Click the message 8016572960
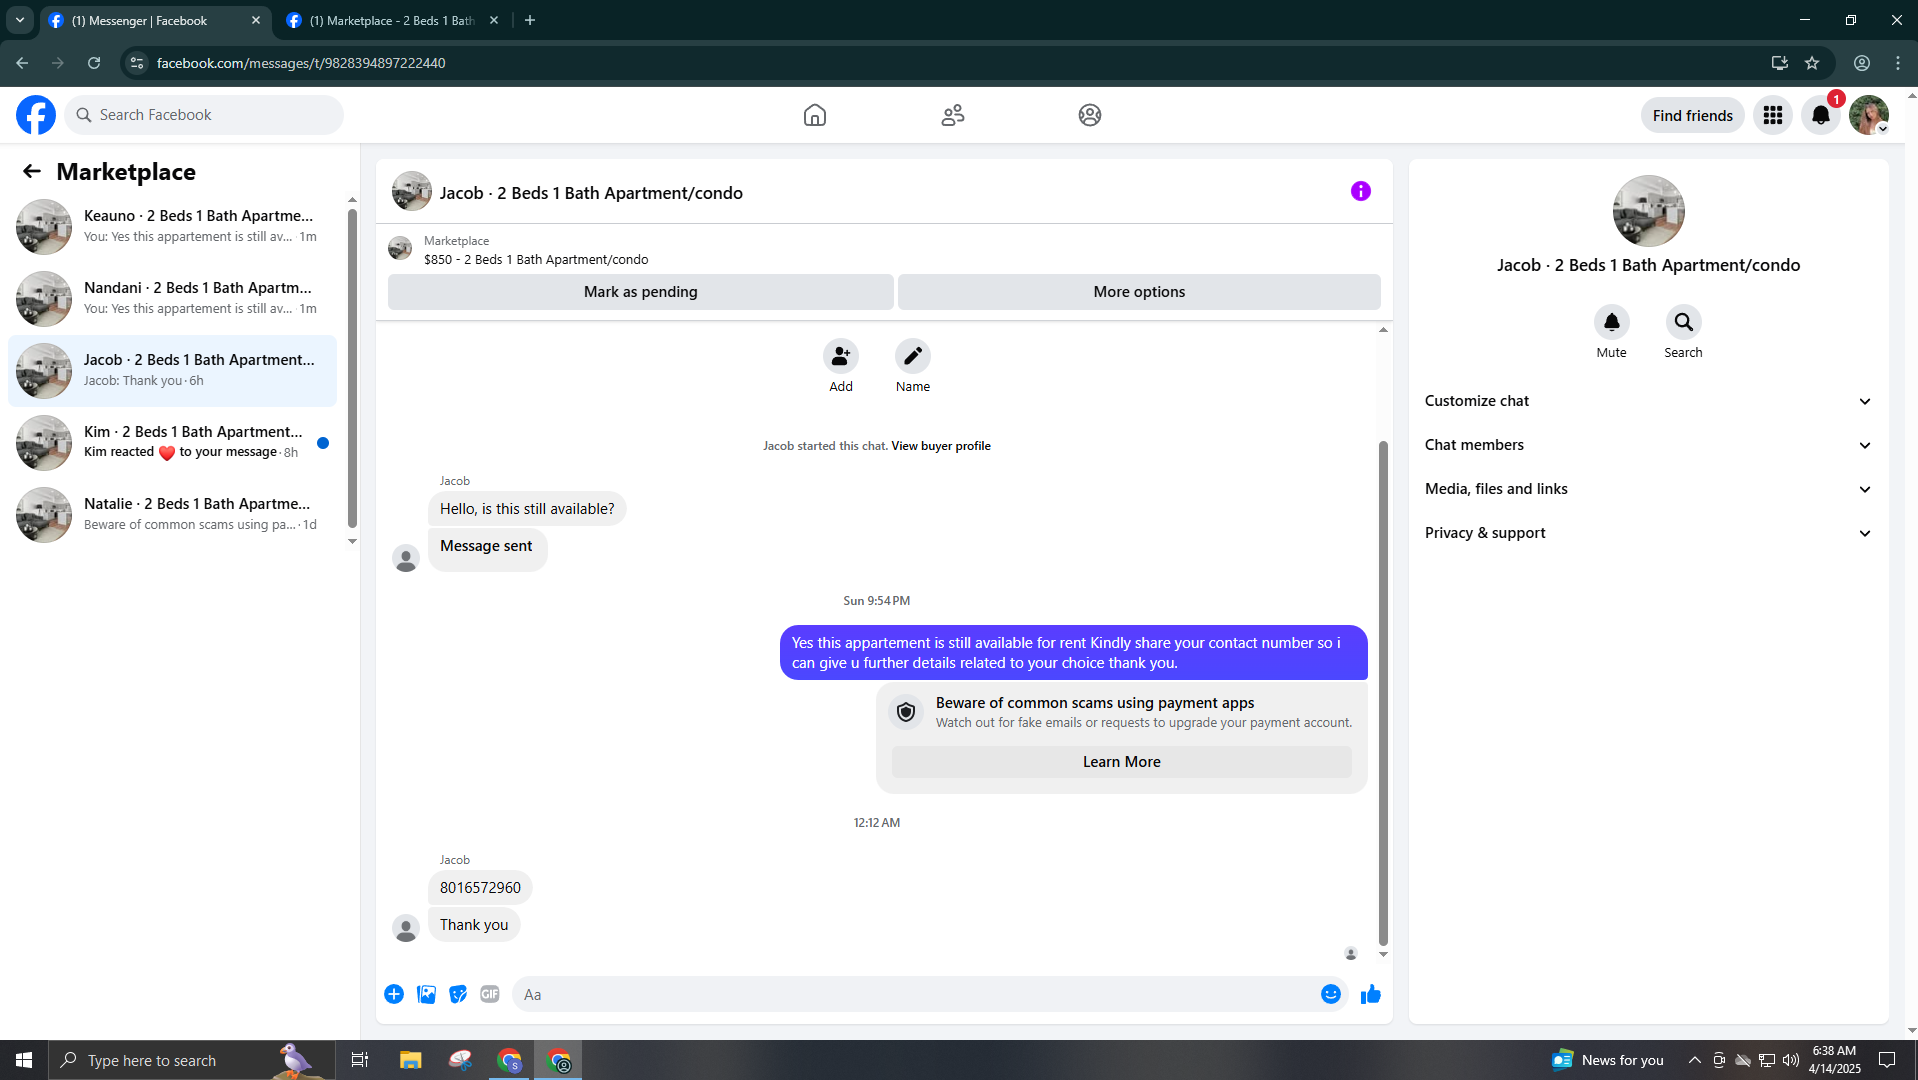The width and height of the screenshot is (1918, 1080). pos(480,888)
